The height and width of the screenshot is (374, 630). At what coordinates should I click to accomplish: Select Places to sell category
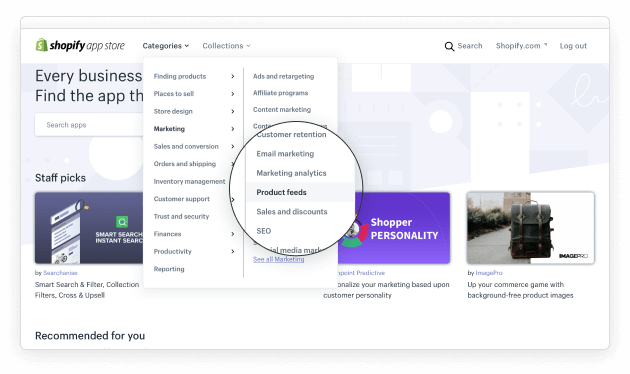pos(174,94)
